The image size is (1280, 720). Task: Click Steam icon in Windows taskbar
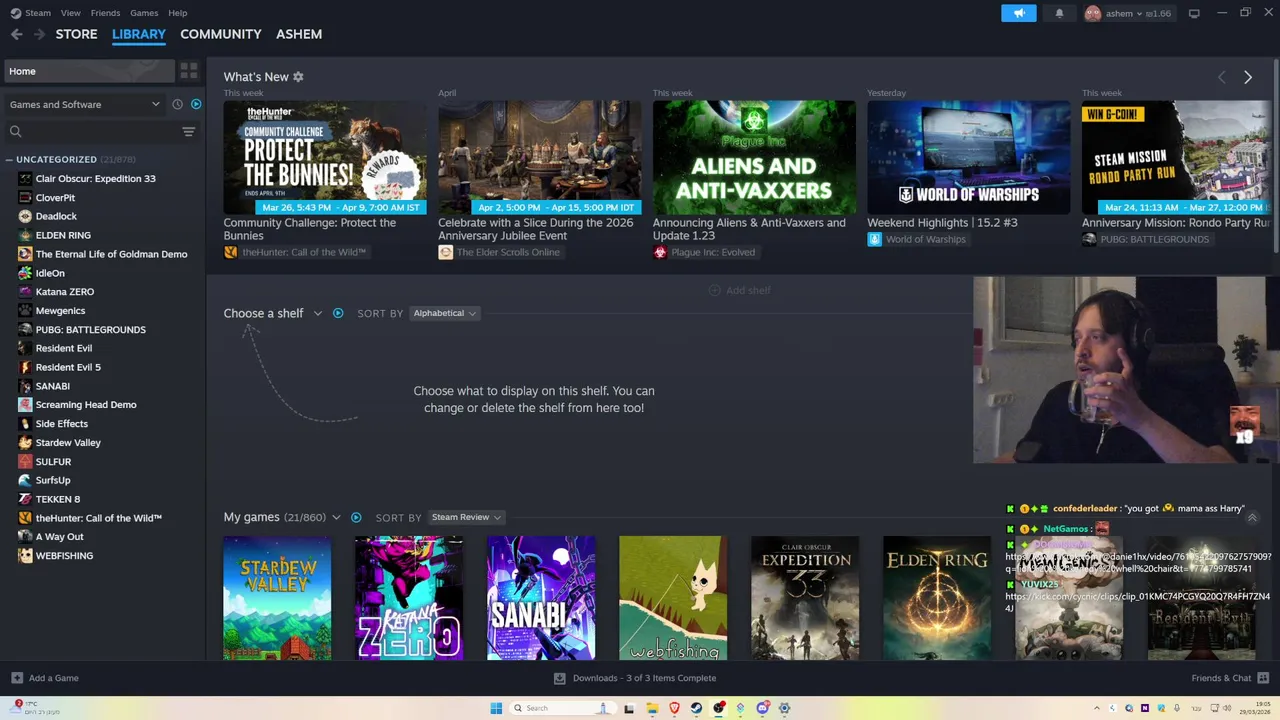coord(697,708)
